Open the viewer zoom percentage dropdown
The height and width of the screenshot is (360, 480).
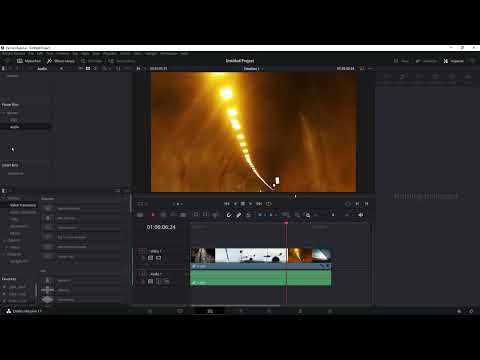tap(140, 68)
